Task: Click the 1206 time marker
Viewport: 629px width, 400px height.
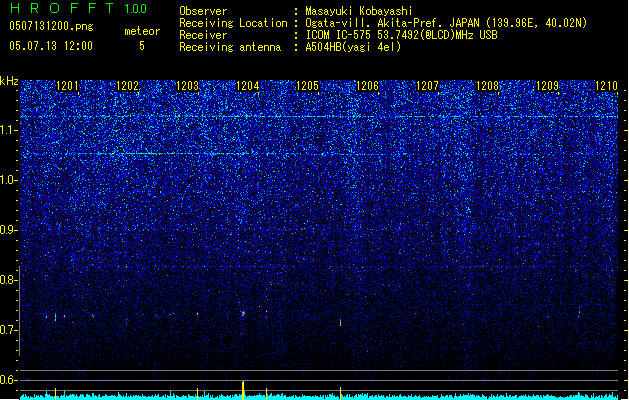Action: [x=367, y=86]
